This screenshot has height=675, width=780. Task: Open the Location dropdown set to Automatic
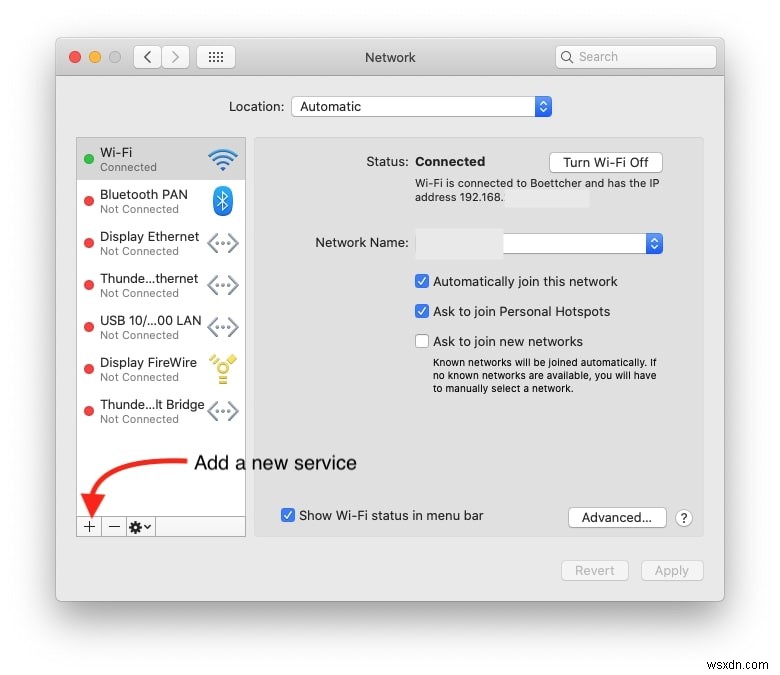tap(421, 106)
